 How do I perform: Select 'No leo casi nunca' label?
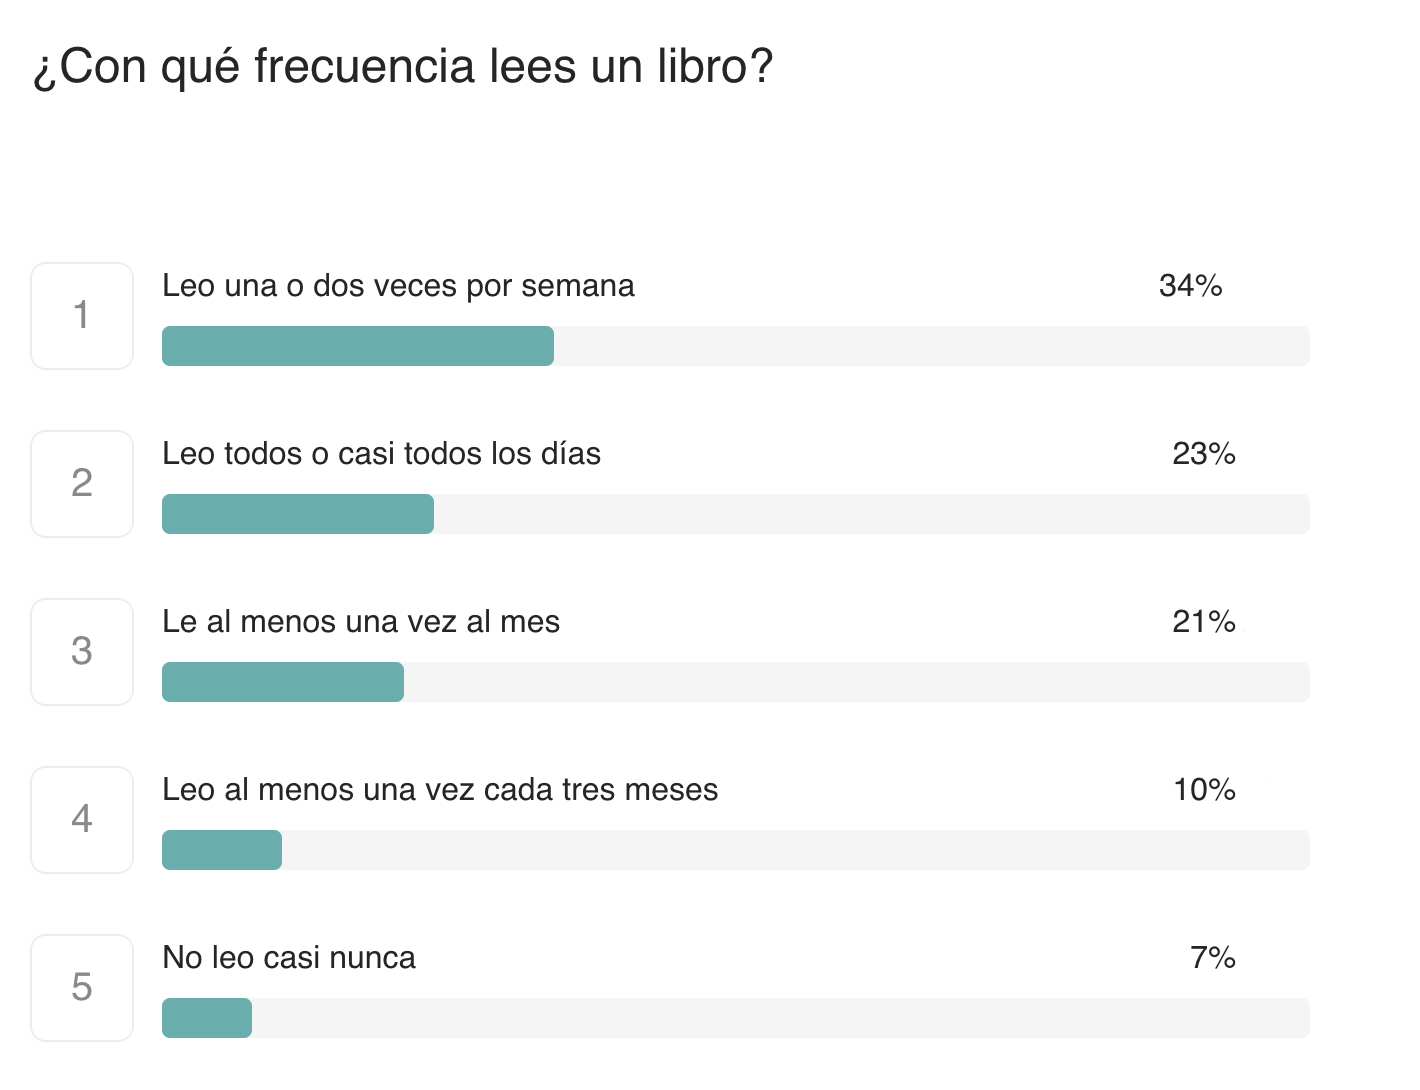click(x=289, y=958)
